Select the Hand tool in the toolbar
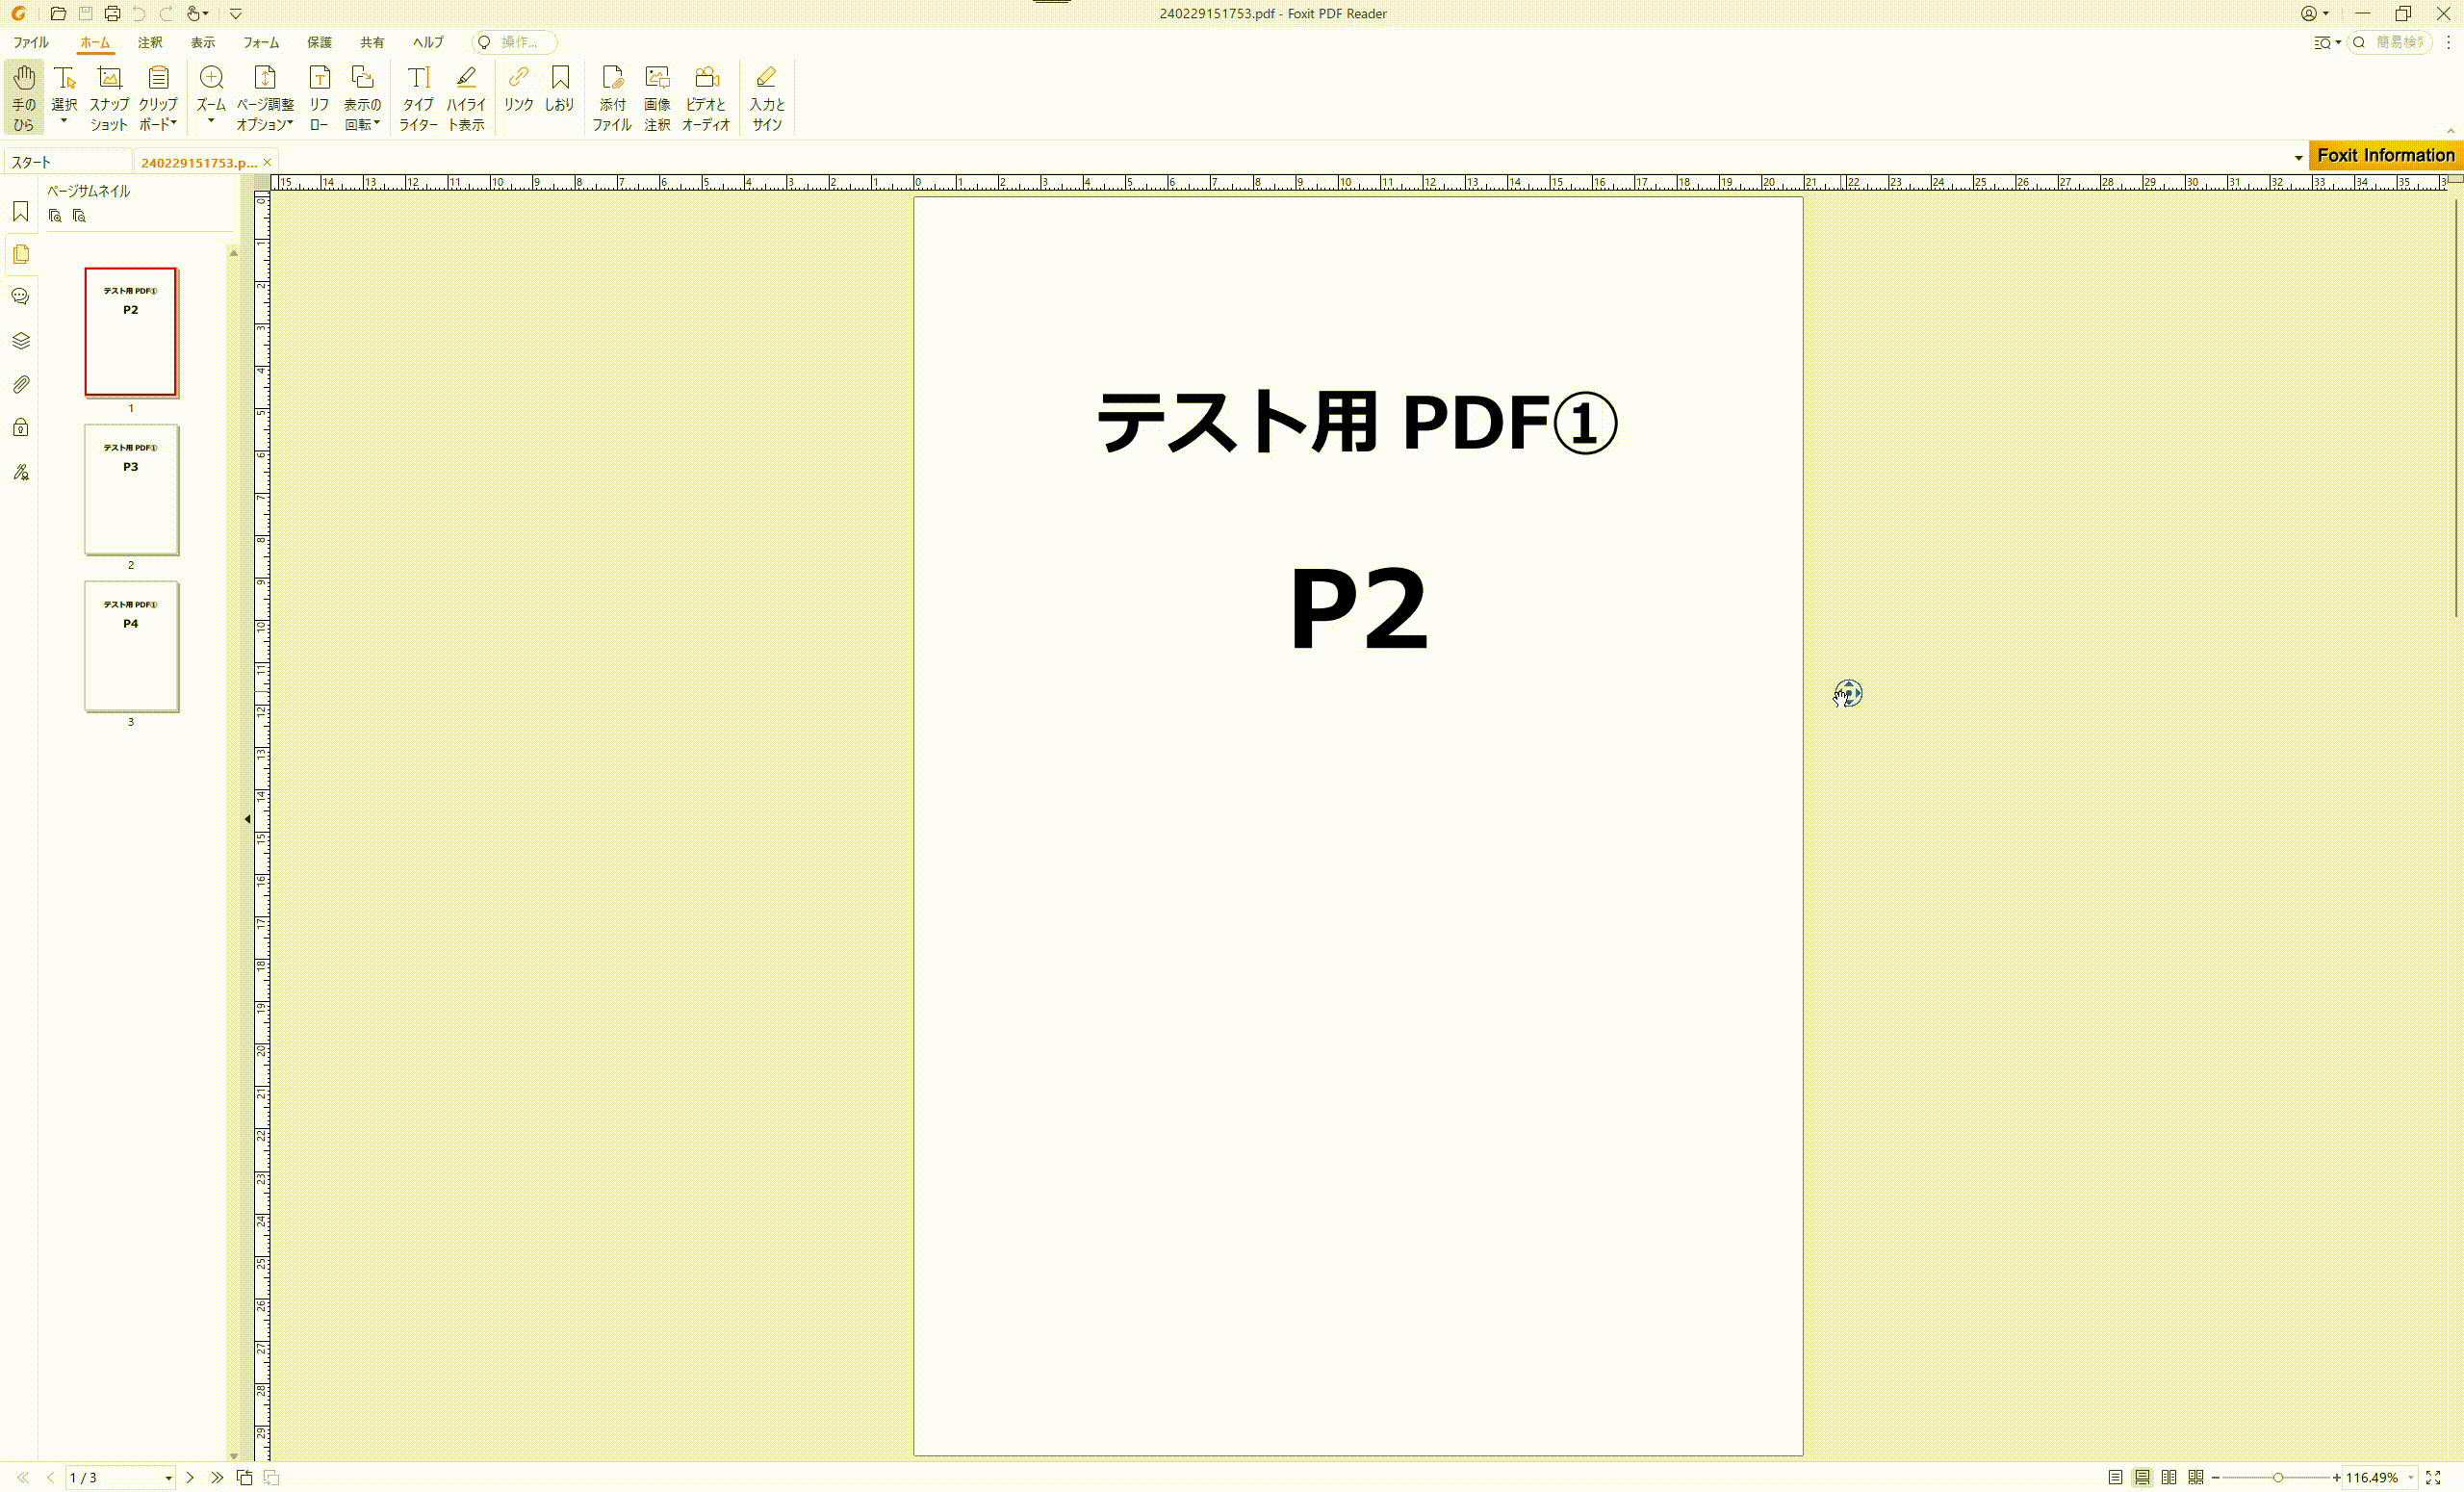 [x=23, y=97]
